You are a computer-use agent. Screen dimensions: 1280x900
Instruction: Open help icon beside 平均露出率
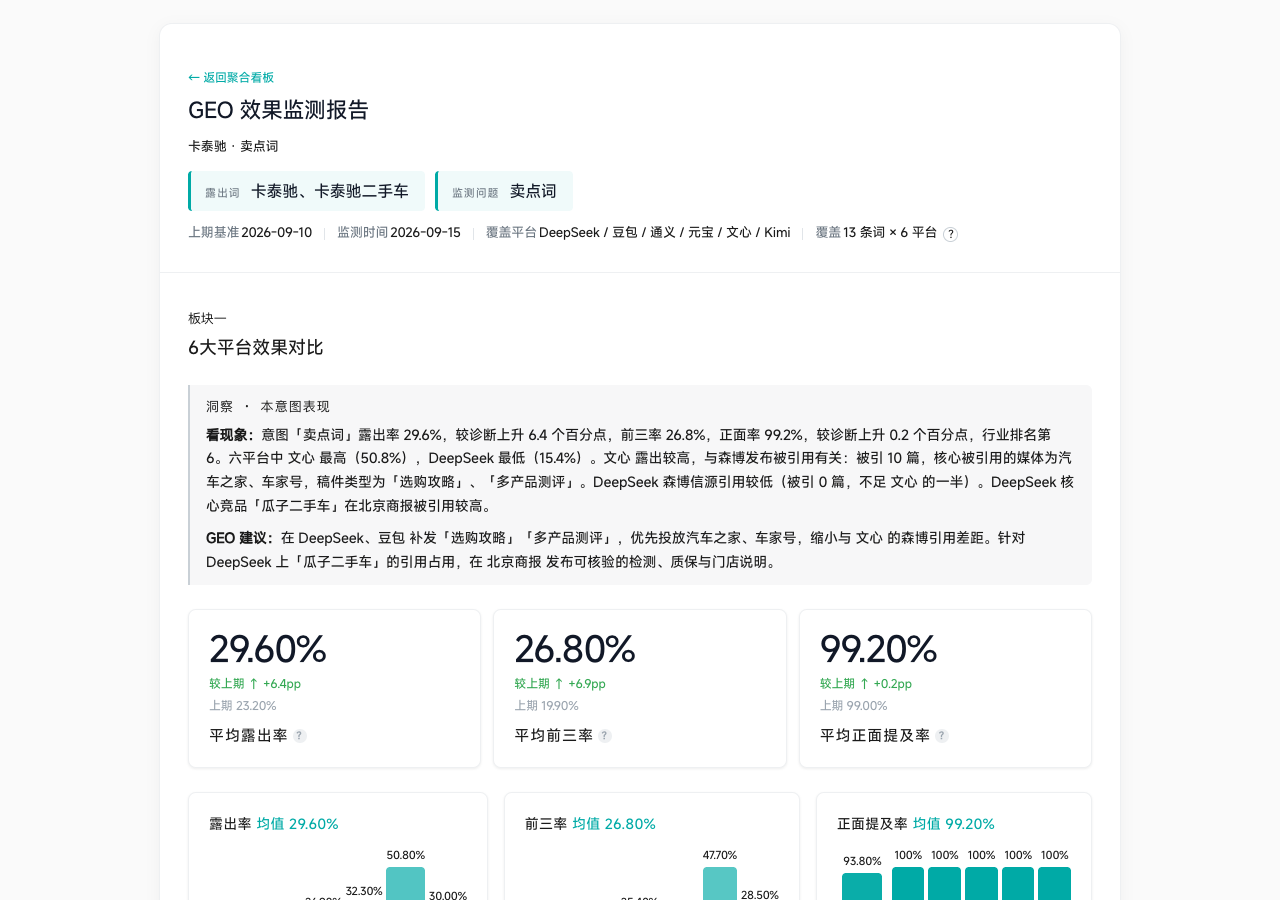(x=300, y=736)
